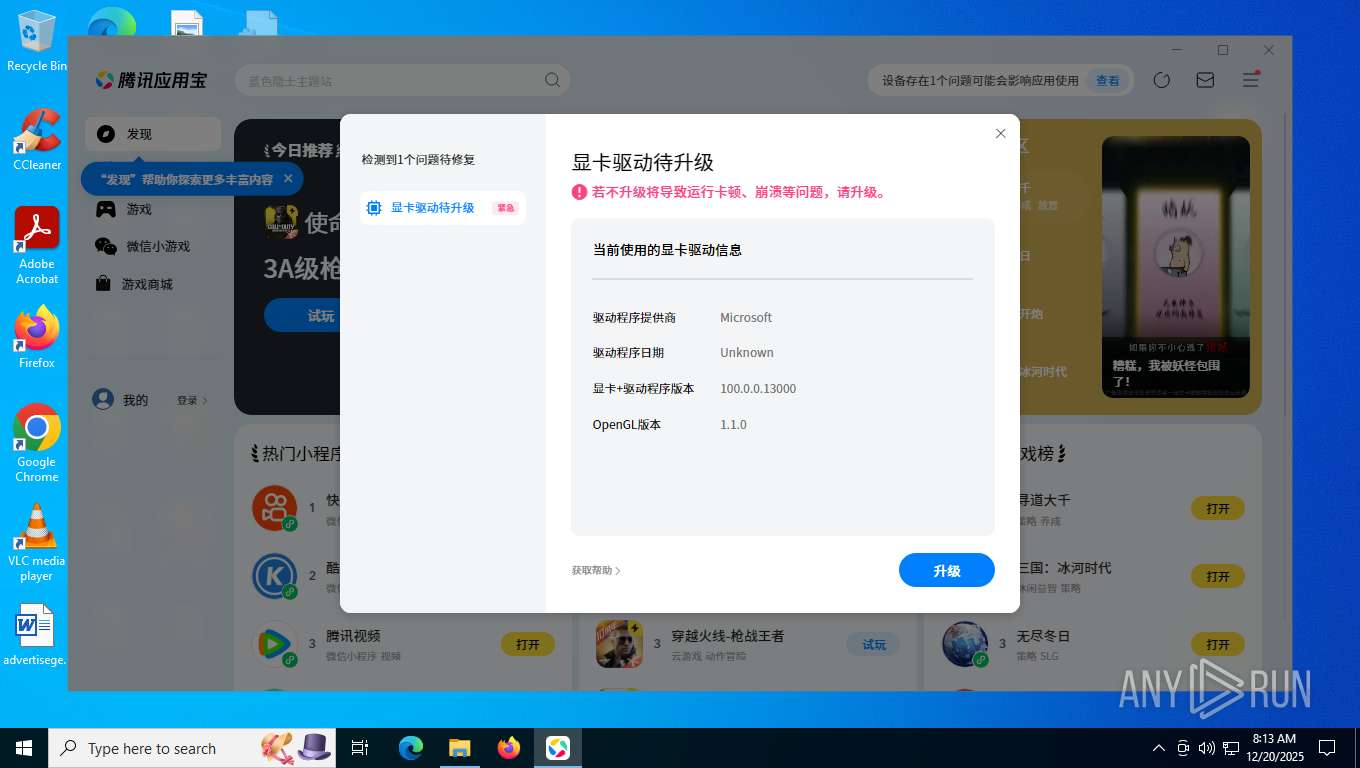Click the second-ranked blue K app icon

275,577
